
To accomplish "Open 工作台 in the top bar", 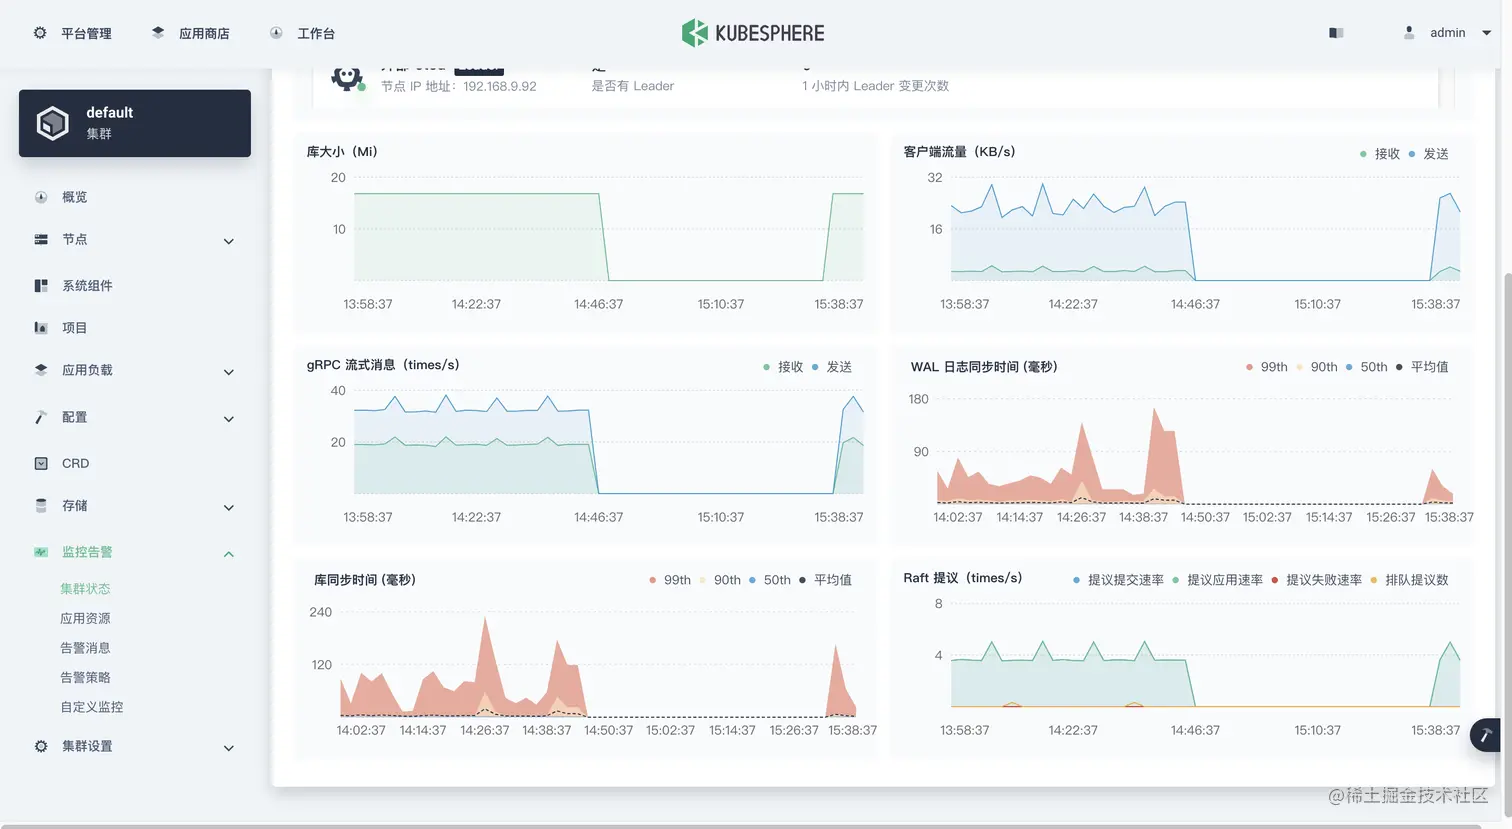I will [316, 33].
